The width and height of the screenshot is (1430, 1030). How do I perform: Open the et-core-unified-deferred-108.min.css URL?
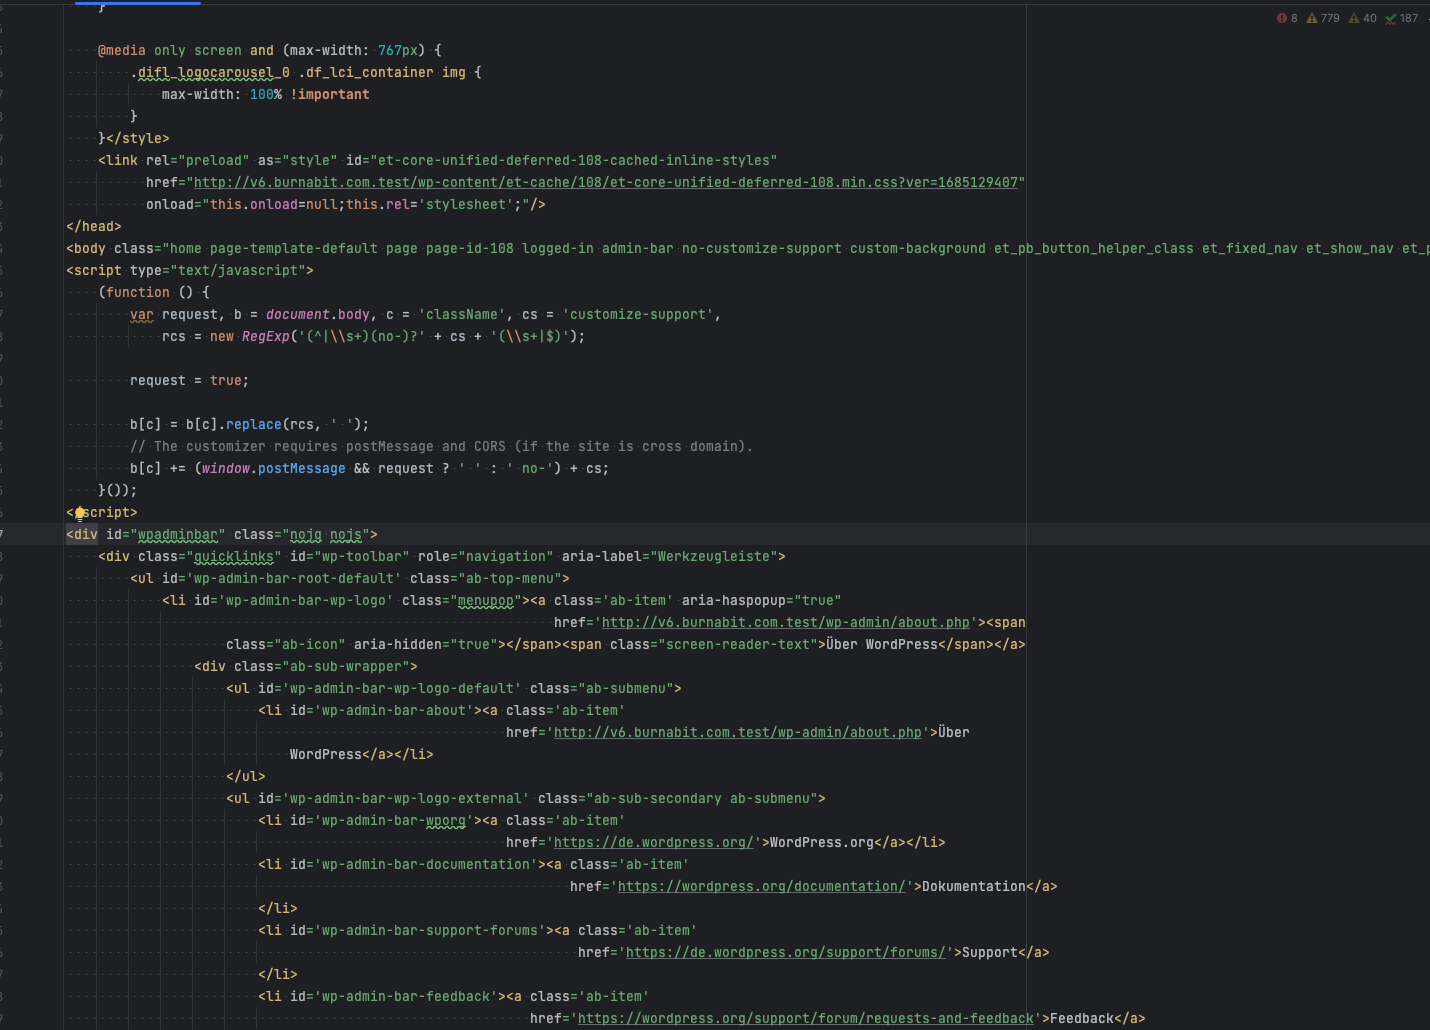(x=605, y=183)
